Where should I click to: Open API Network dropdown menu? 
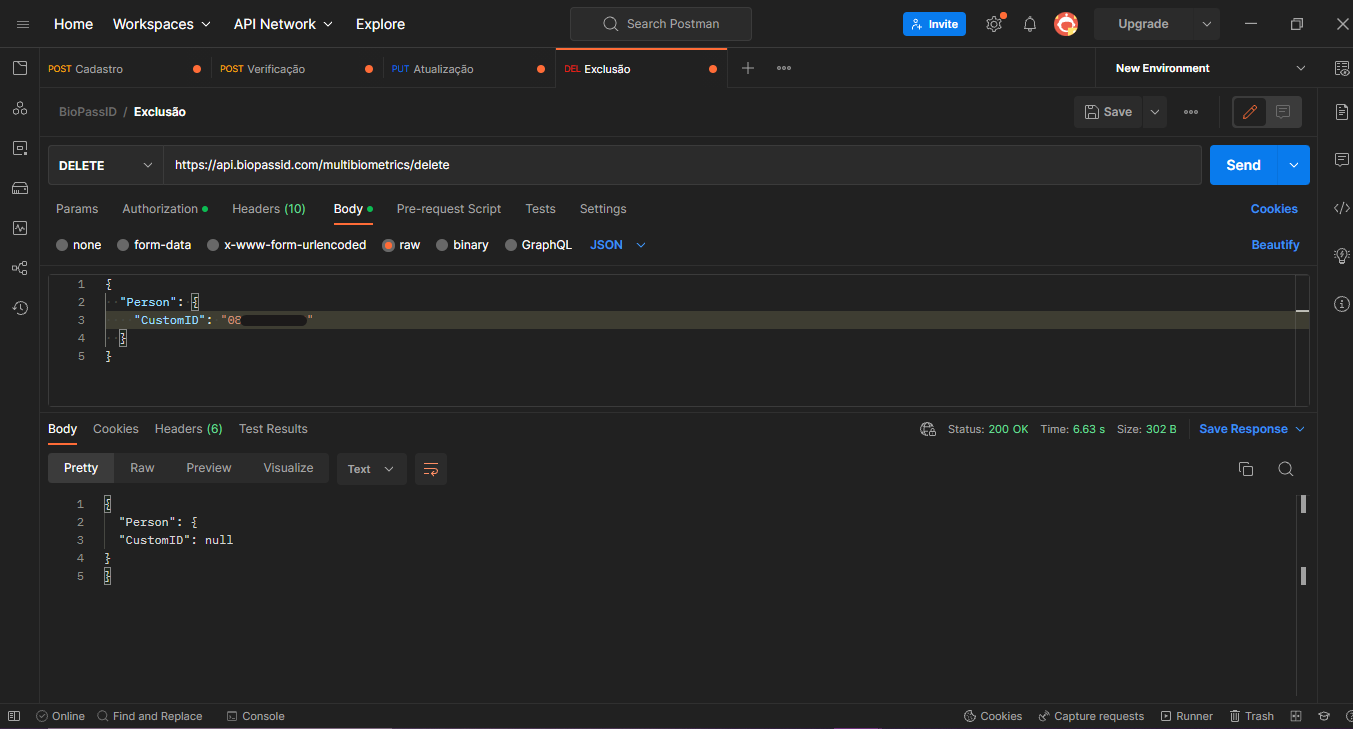(x=284, y=24)
